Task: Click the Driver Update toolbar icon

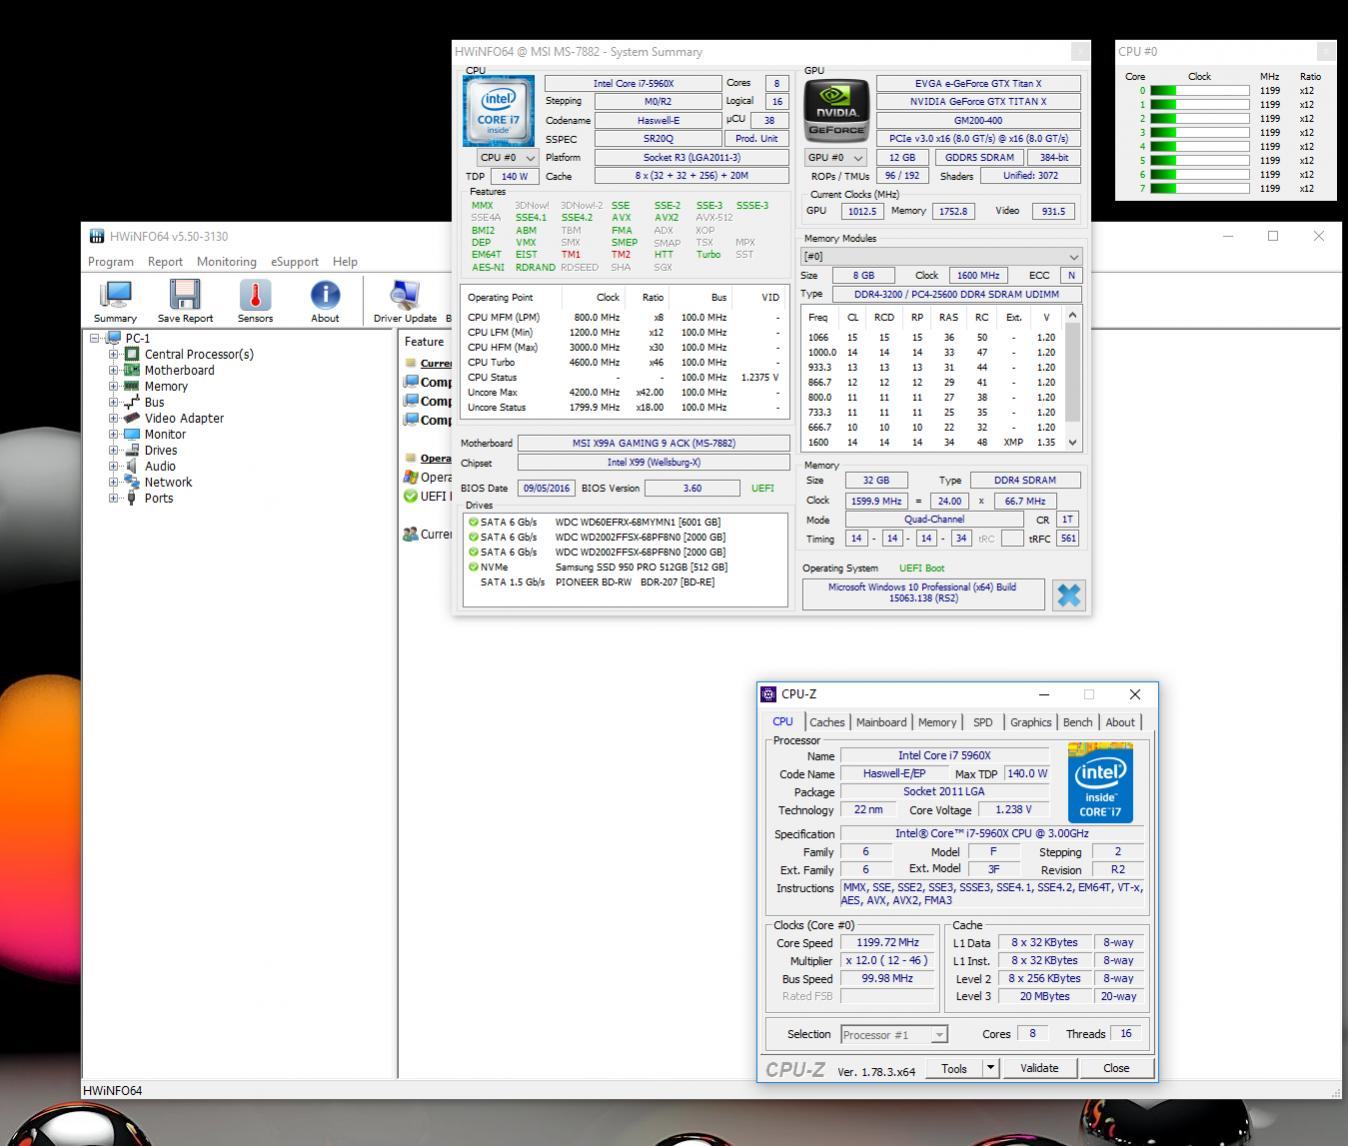Action: 405,295
